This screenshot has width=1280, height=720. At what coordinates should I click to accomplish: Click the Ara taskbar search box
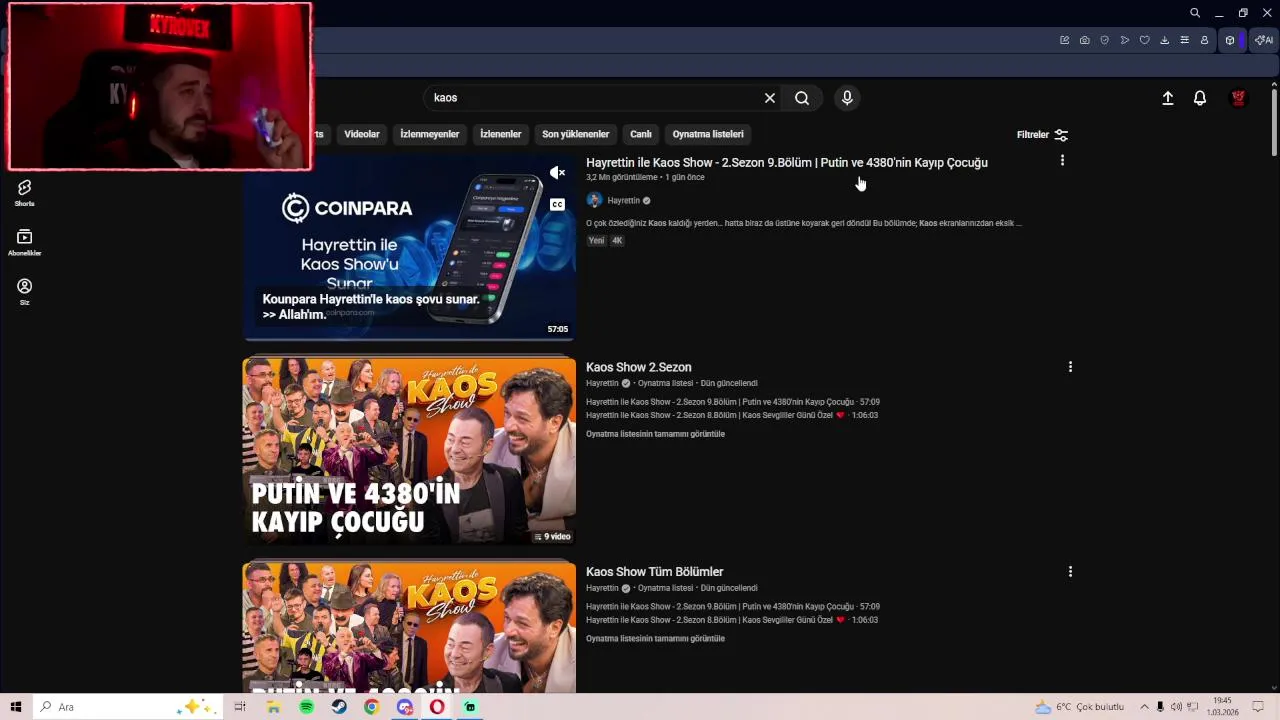[127, 707]
